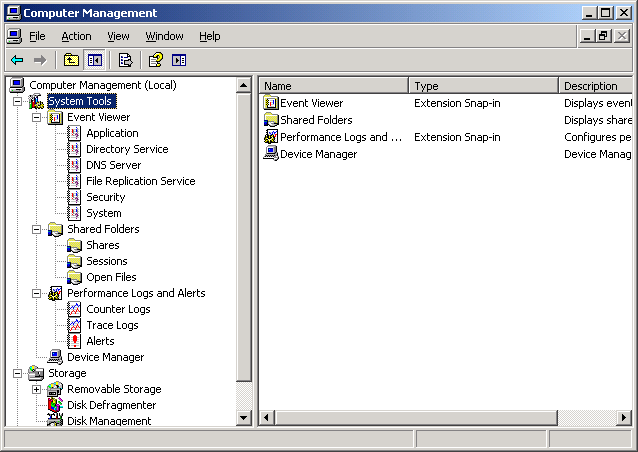This screenshot has width=638, height=452.
Task: Click the tree pane scroll down arrow
Action: tap(243, 418)
